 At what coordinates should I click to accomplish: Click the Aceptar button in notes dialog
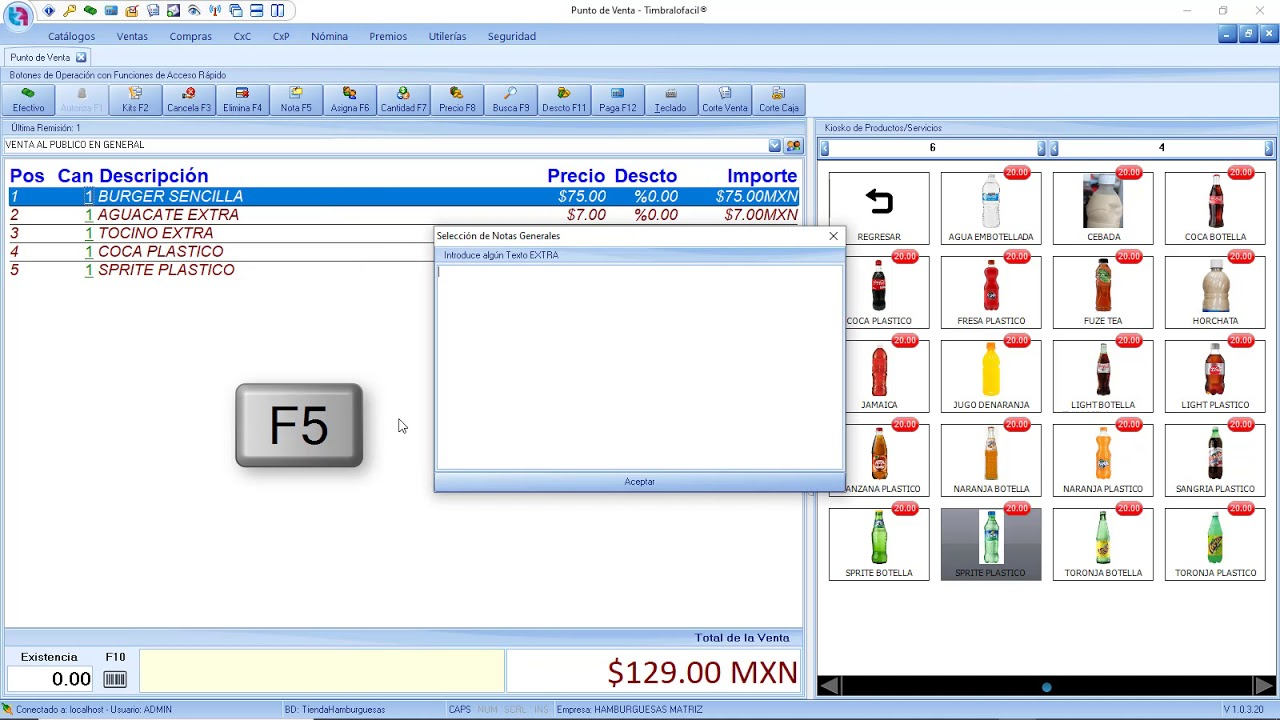tap(639, 482)
